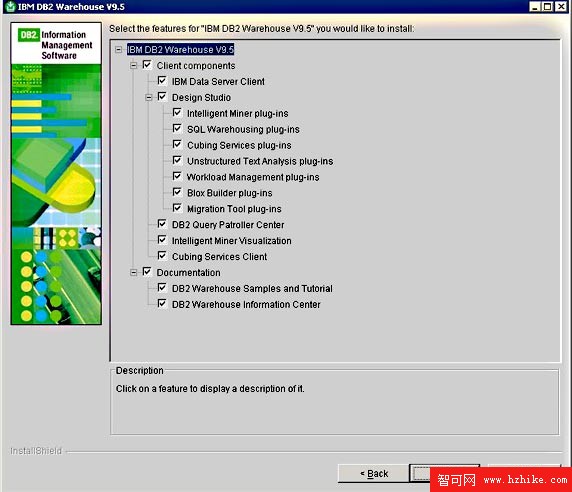Click the installer icon in title bar
Screen dimensions: 572x492
click(11, 7)
